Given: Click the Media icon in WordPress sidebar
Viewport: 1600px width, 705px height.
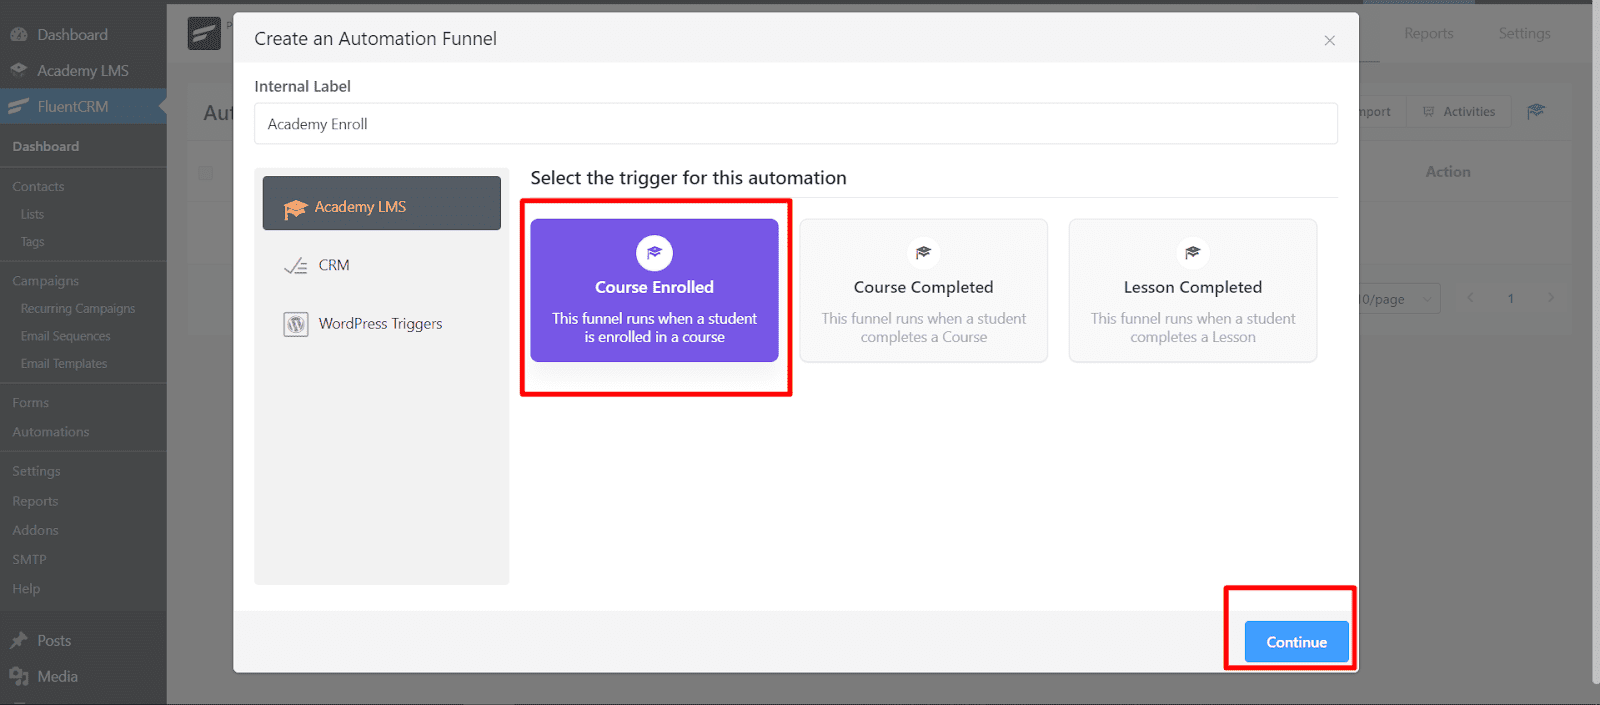Looking at the screenshot, I should [x=19, y=677].
